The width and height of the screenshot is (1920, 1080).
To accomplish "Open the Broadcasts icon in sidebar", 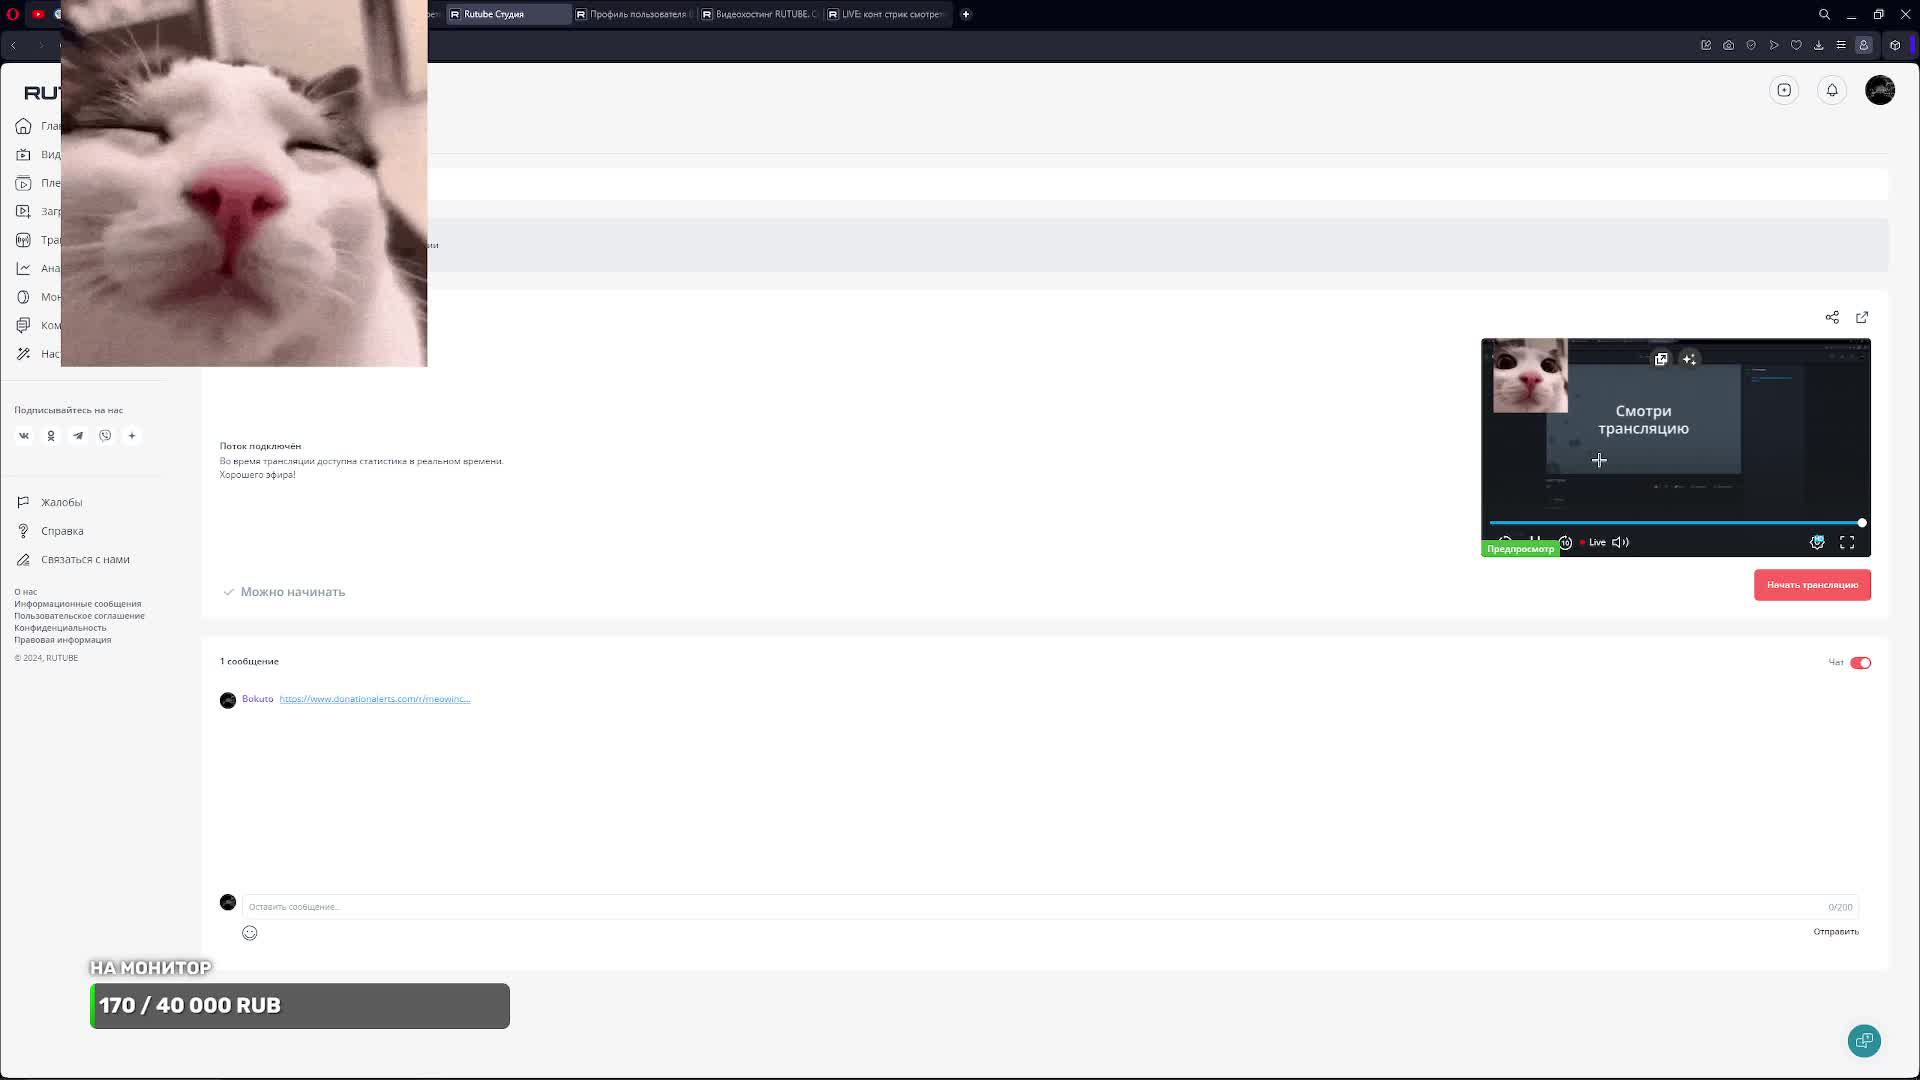I will pyautogui.click(x=23, y=240).
